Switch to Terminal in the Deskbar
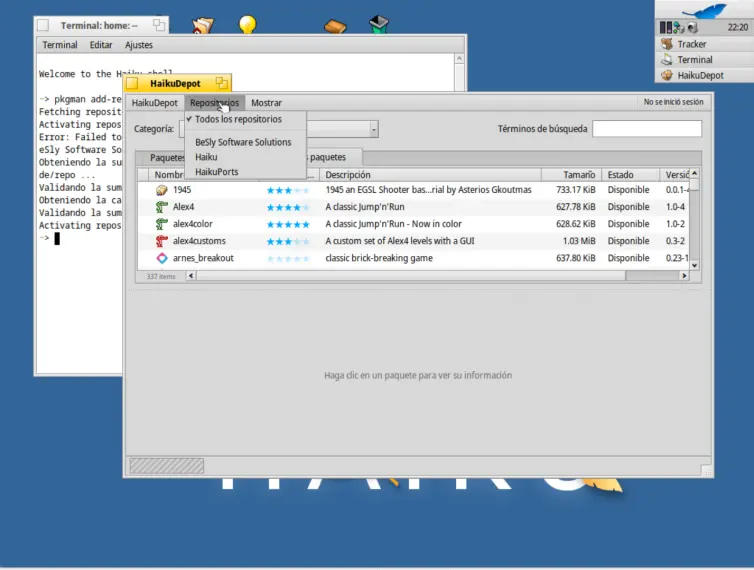The image size is (754, 570). pyautogui.click(x=704, y=60)
